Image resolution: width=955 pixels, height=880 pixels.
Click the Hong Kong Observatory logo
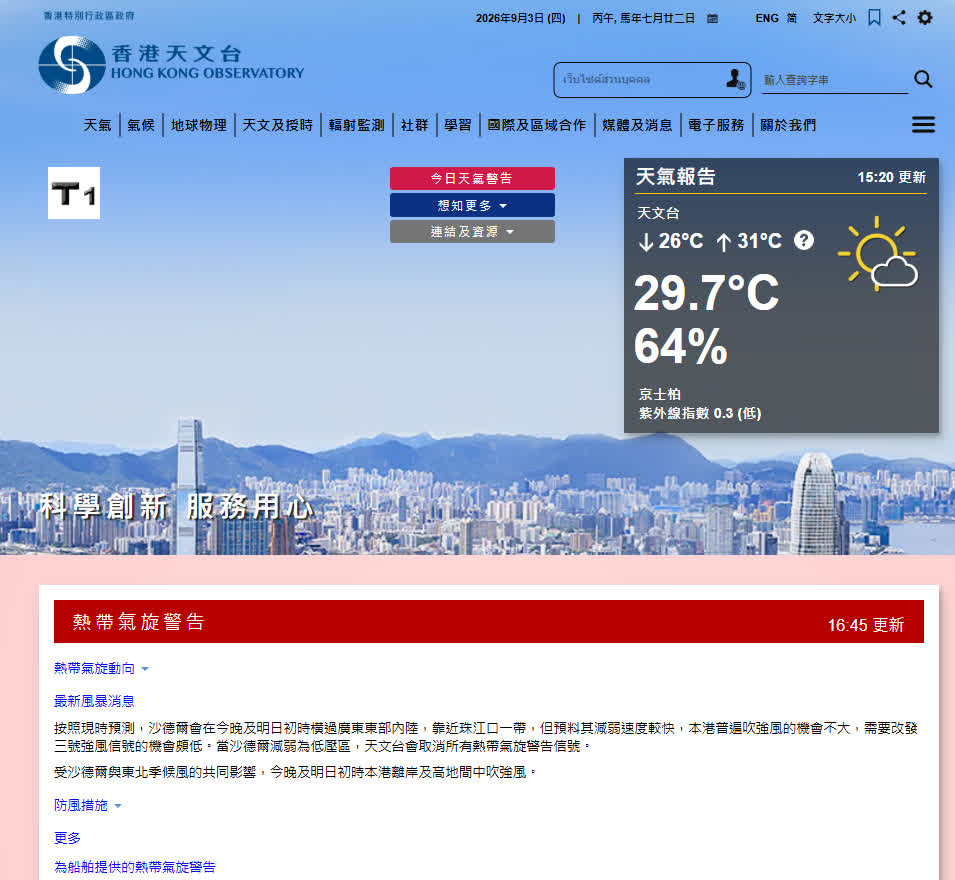point(171,65)
